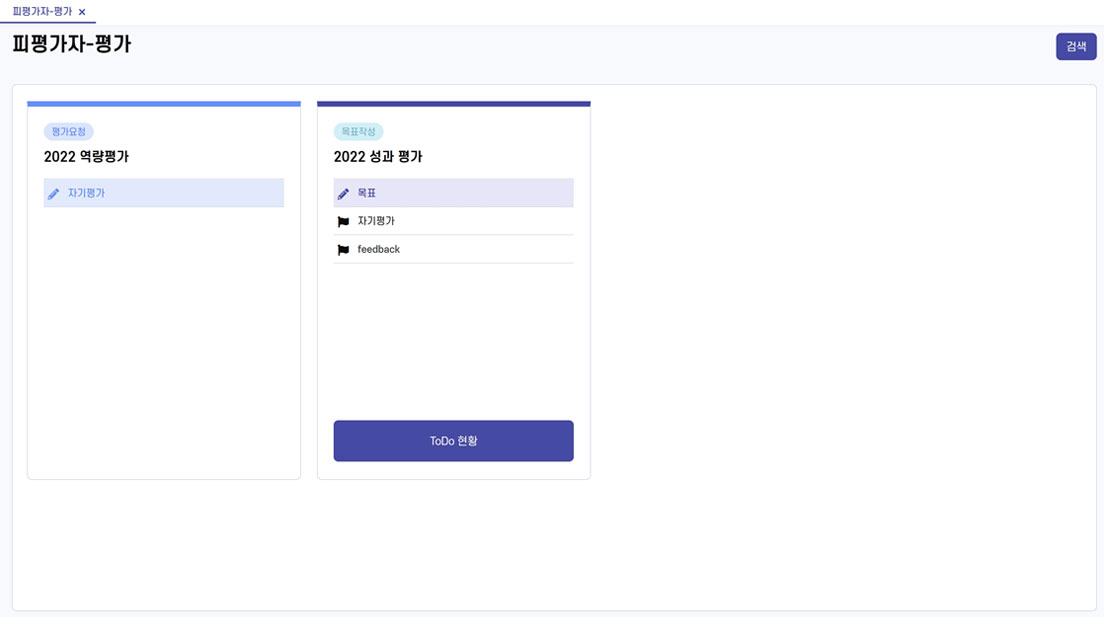The image size is (1104, 617).
Task: Click the 평가요청 status badge
Action: (x=68, y=132)
